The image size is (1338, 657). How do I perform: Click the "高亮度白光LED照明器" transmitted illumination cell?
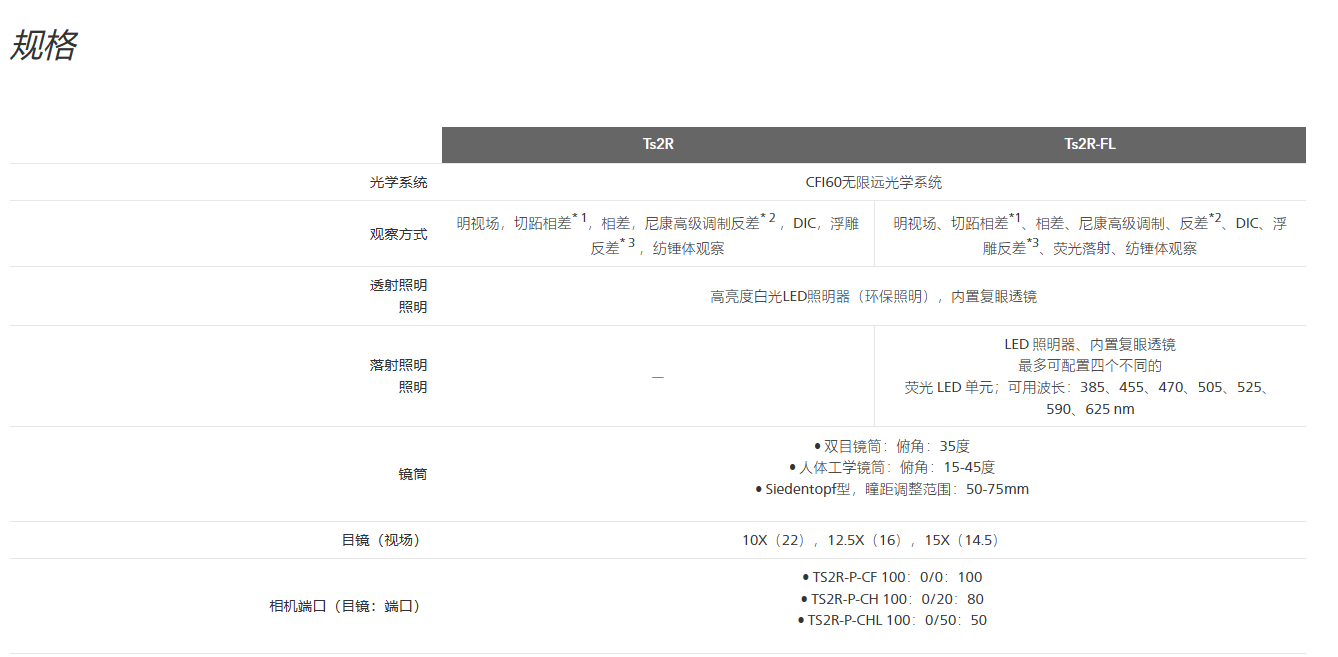874,296
